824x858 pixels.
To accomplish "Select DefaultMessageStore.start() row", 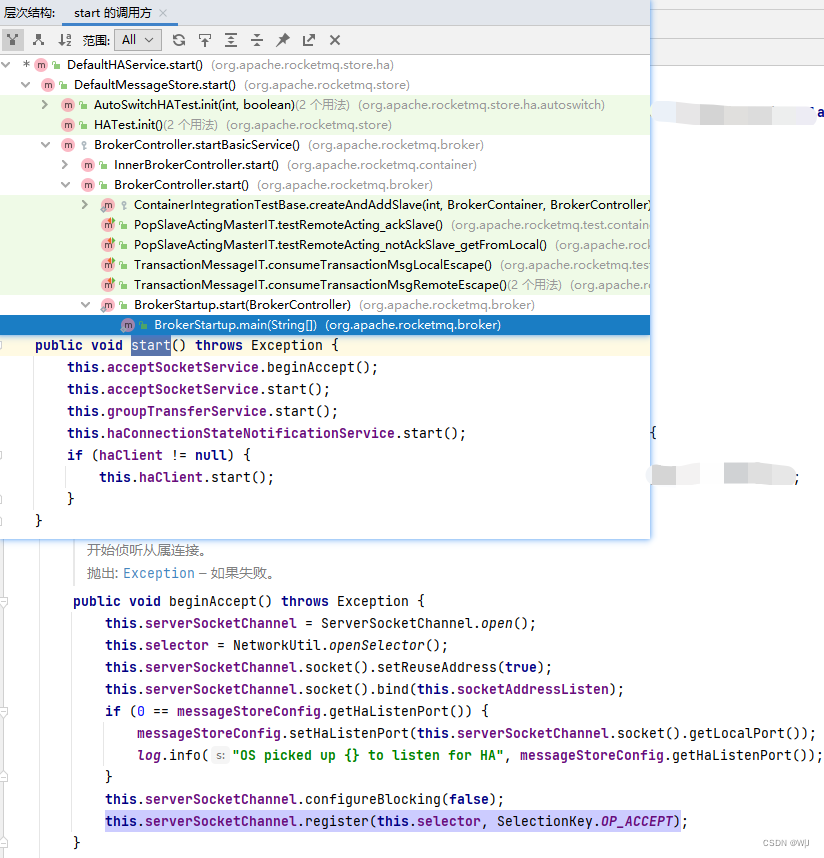I will click(x=325, y=85).
